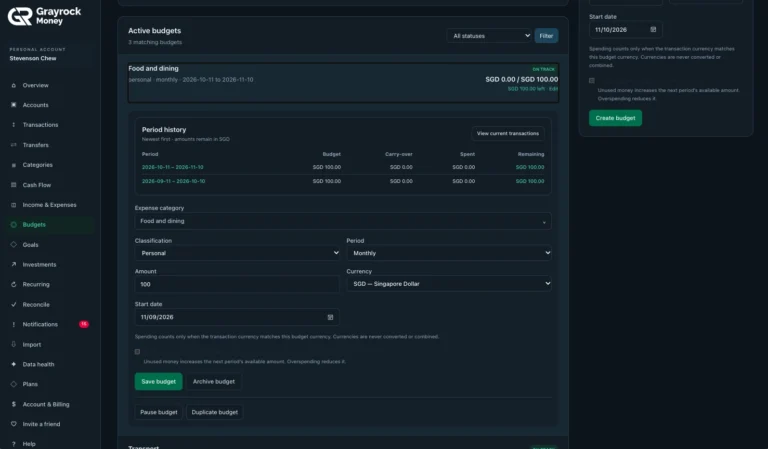The width and height of the screenshot is (768, 449).
Task: Click the Import download icon
Action: pos(14,344)
